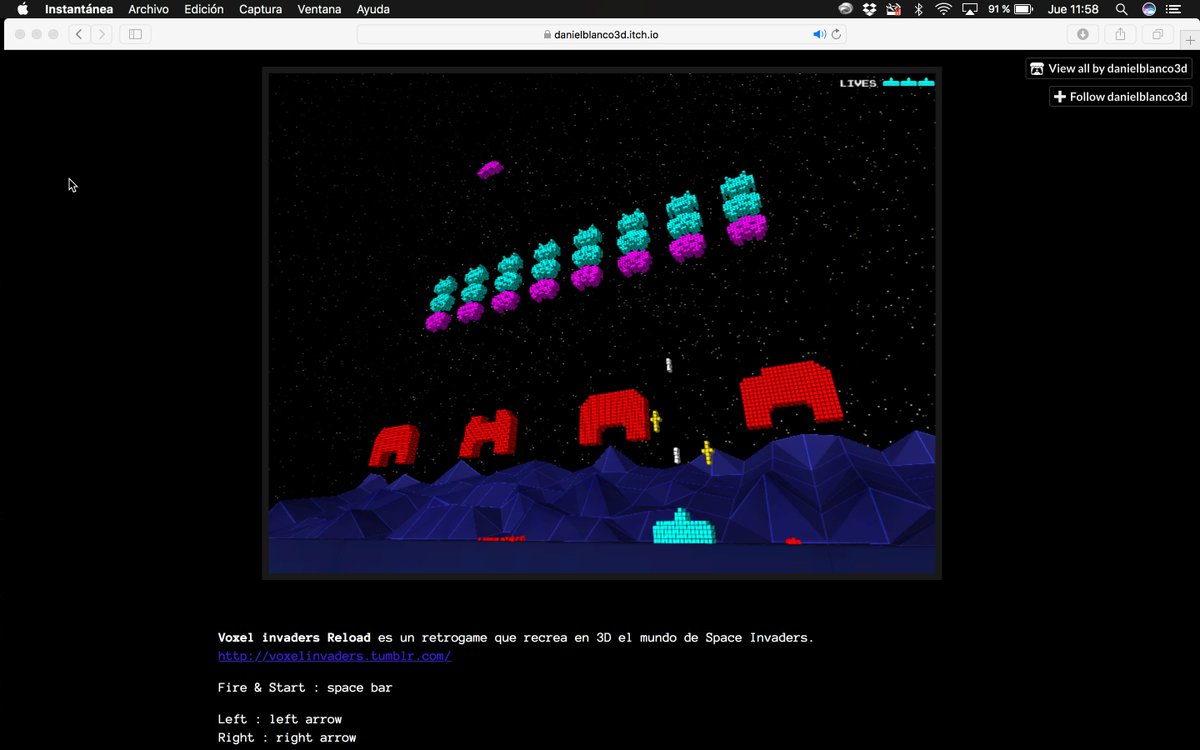Image resolution: width=1200 pixels, height=750 pixels.
Task: Open voxelinvaders.tumblr.com link
Action: pos(334,656)
